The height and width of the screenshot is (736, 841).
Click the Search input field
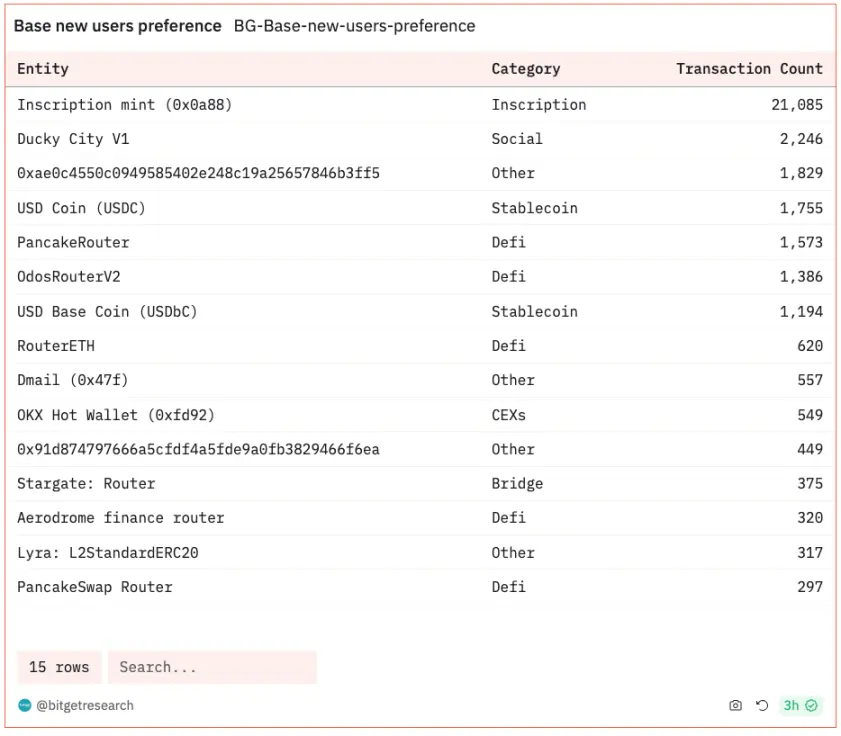point(212,667)
